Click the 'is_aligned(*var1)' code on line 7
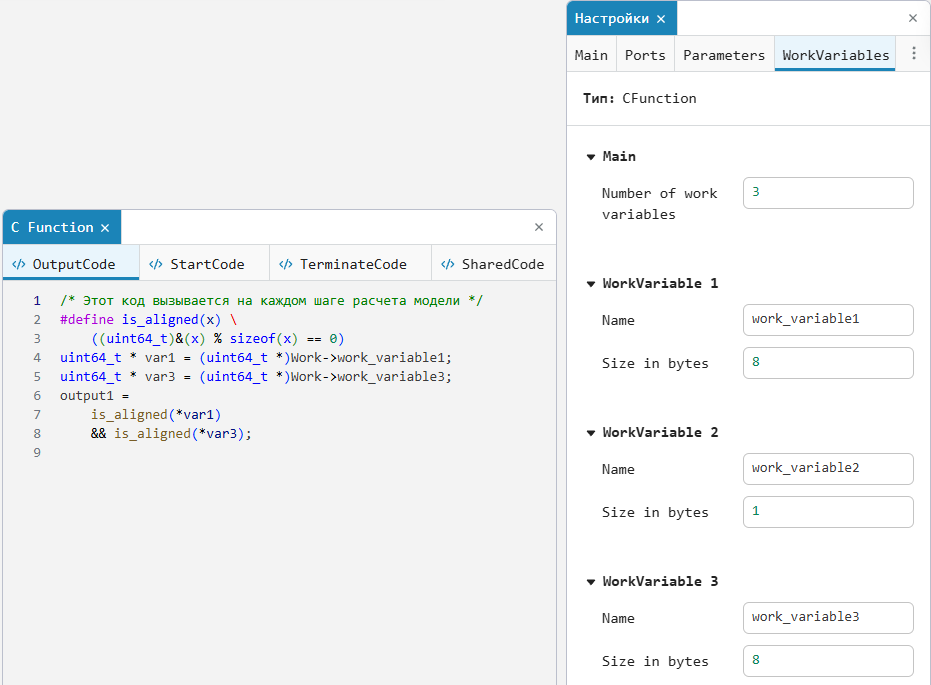 click(x=156, y=414)
